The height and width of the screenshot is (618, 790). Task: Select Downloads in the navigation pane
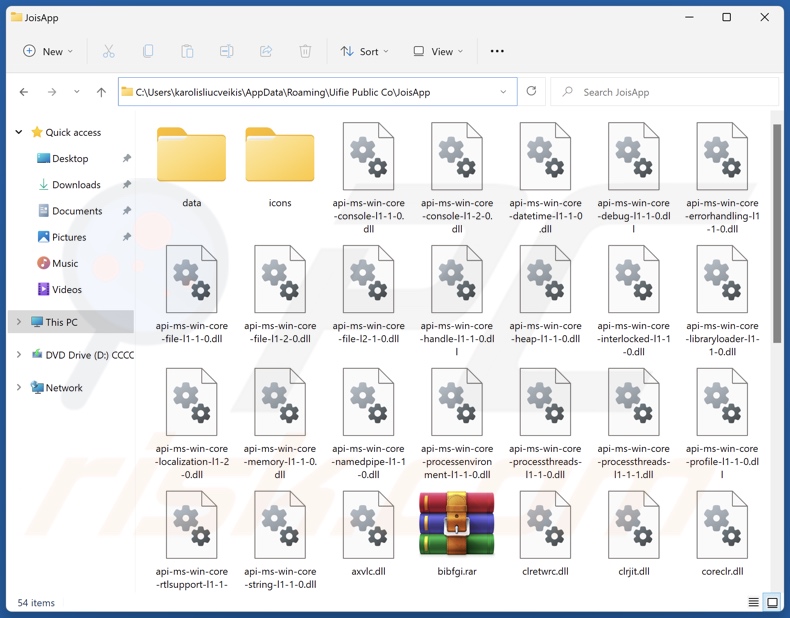pyautogui.click(x=76, y=185)
